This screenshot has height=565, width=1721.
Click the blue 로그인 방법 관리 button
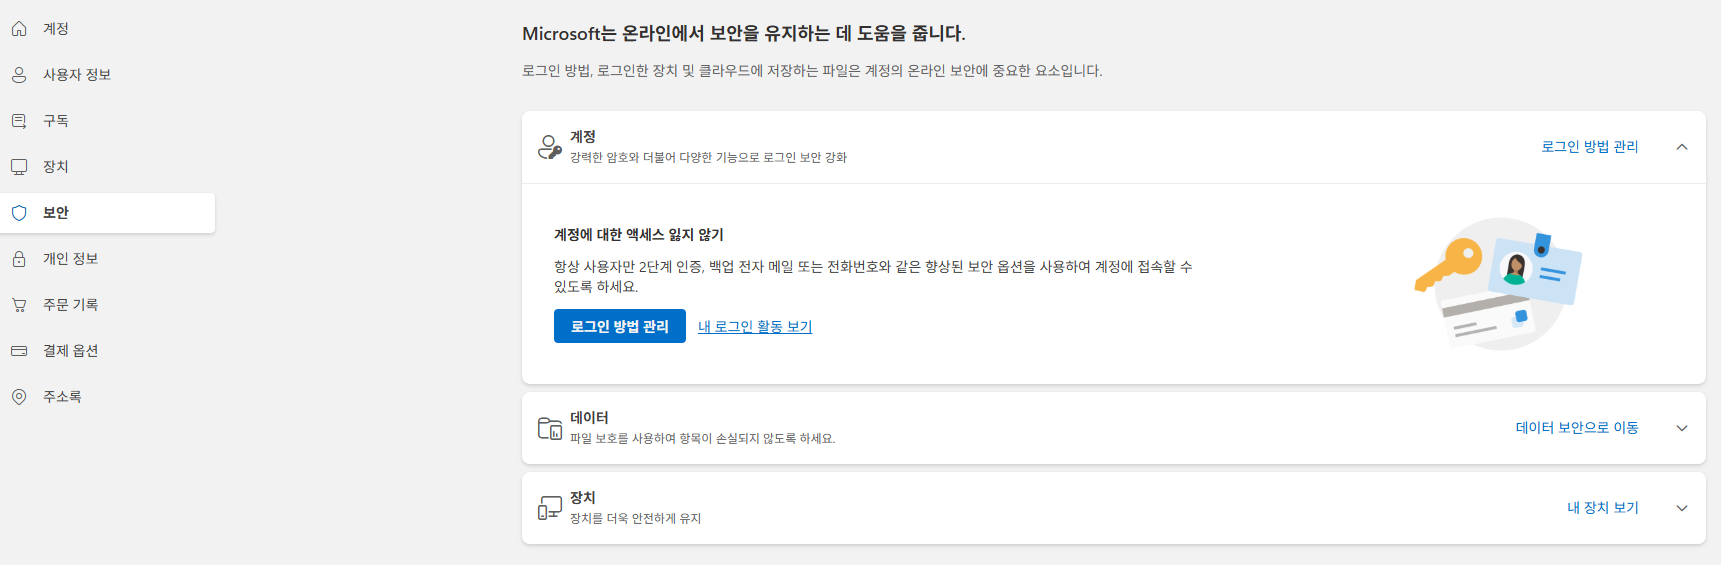(x=620, y=326)
